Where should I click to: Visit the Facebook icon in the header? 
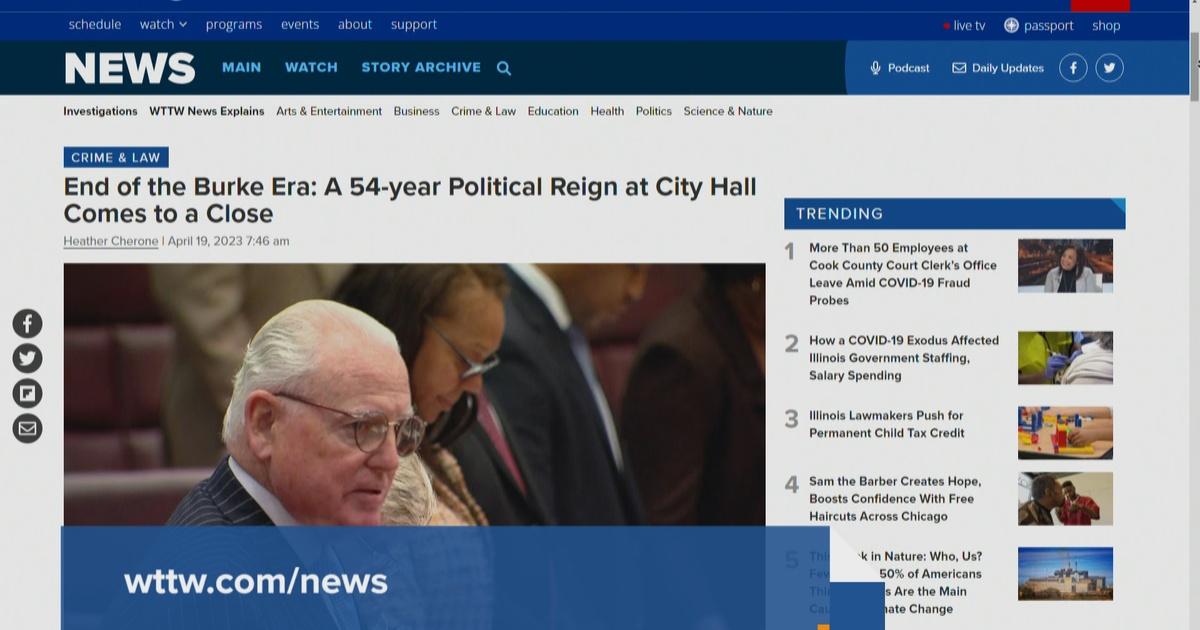click(x=1073, y=67)
